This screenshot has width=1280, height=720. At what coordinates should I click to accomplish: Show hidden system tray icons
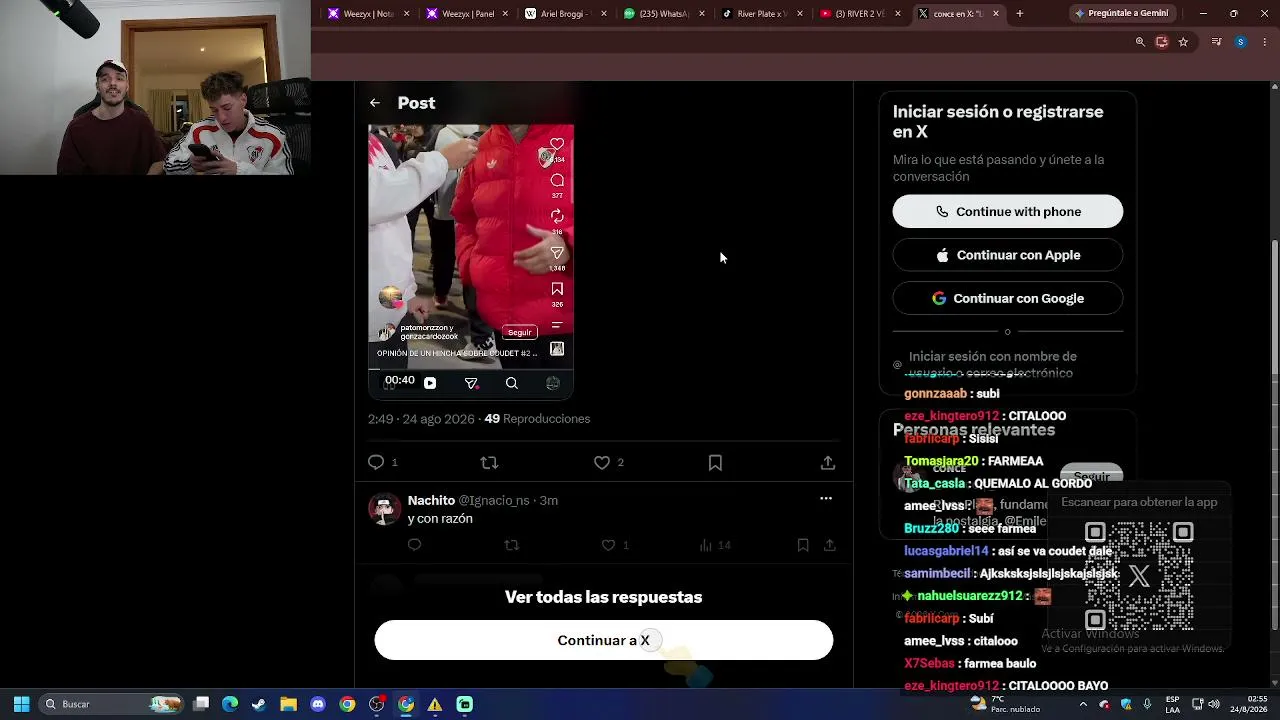coord(1083,704)
